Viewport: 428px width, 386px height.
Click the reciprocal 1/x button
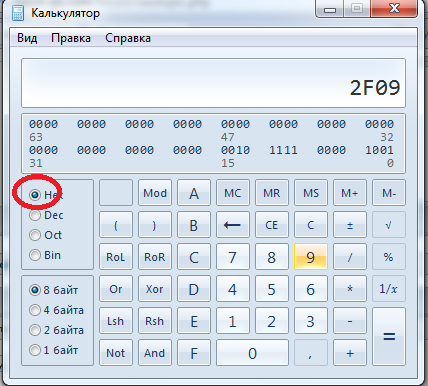[x=389, y=289]
